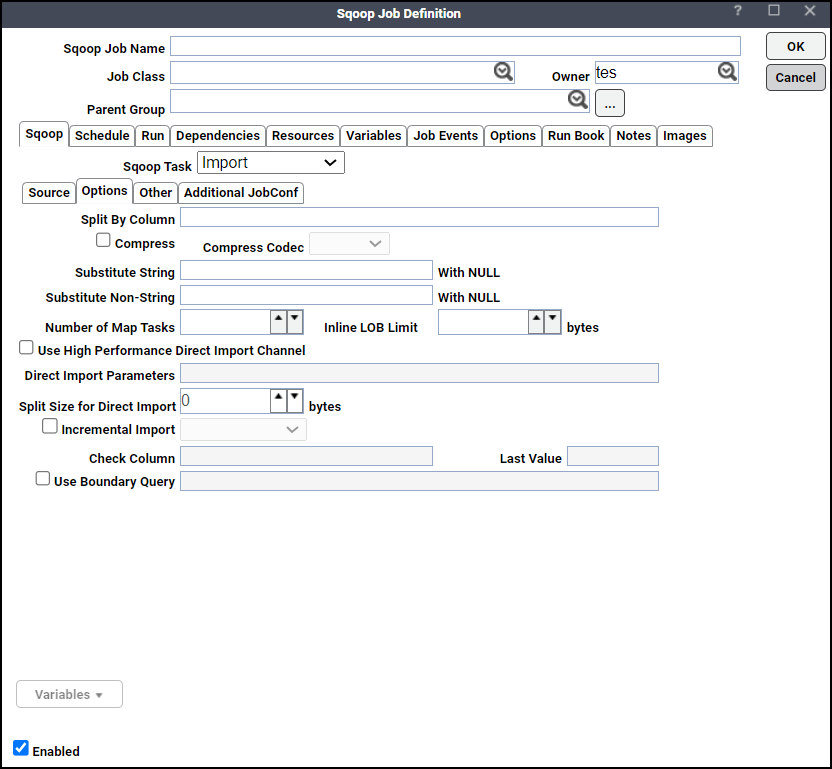Focus the Substitute String field
The image size is (832, 769).
click(x=306, y=270)
